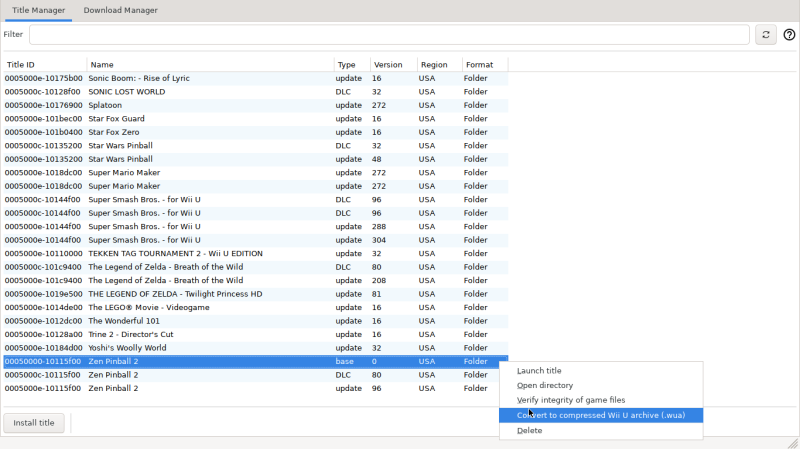800x449 pixels.
Task: Open the help question mark icon
Action: (x=789, y=35)
